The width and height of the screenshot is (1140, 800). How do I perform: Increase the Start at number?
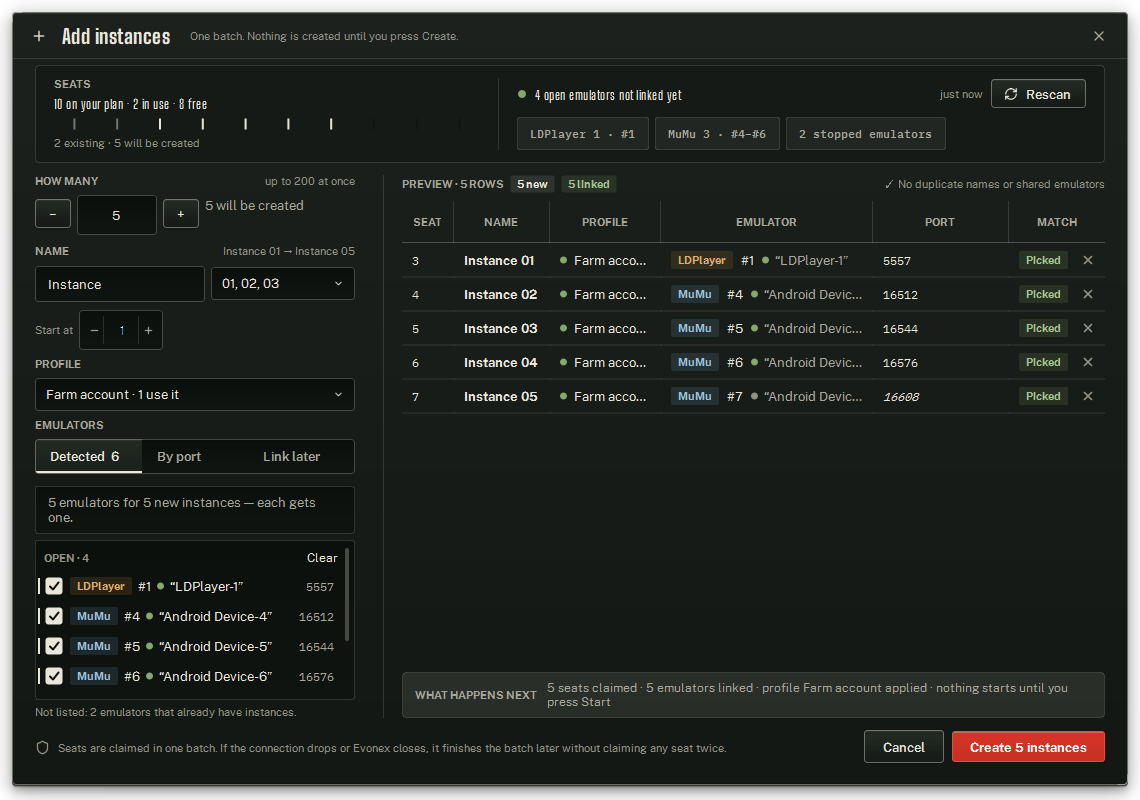(x=148, y=330)
